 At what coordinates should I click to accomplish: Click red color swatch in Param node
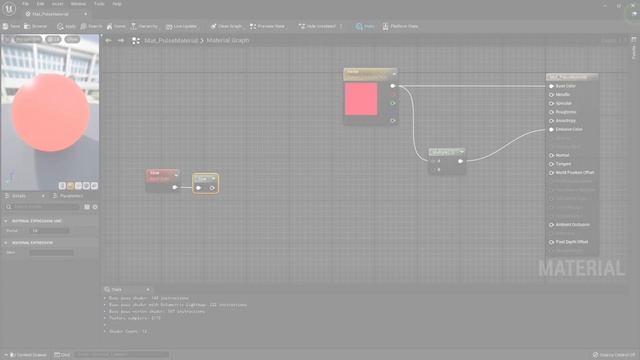coord(361,99)
